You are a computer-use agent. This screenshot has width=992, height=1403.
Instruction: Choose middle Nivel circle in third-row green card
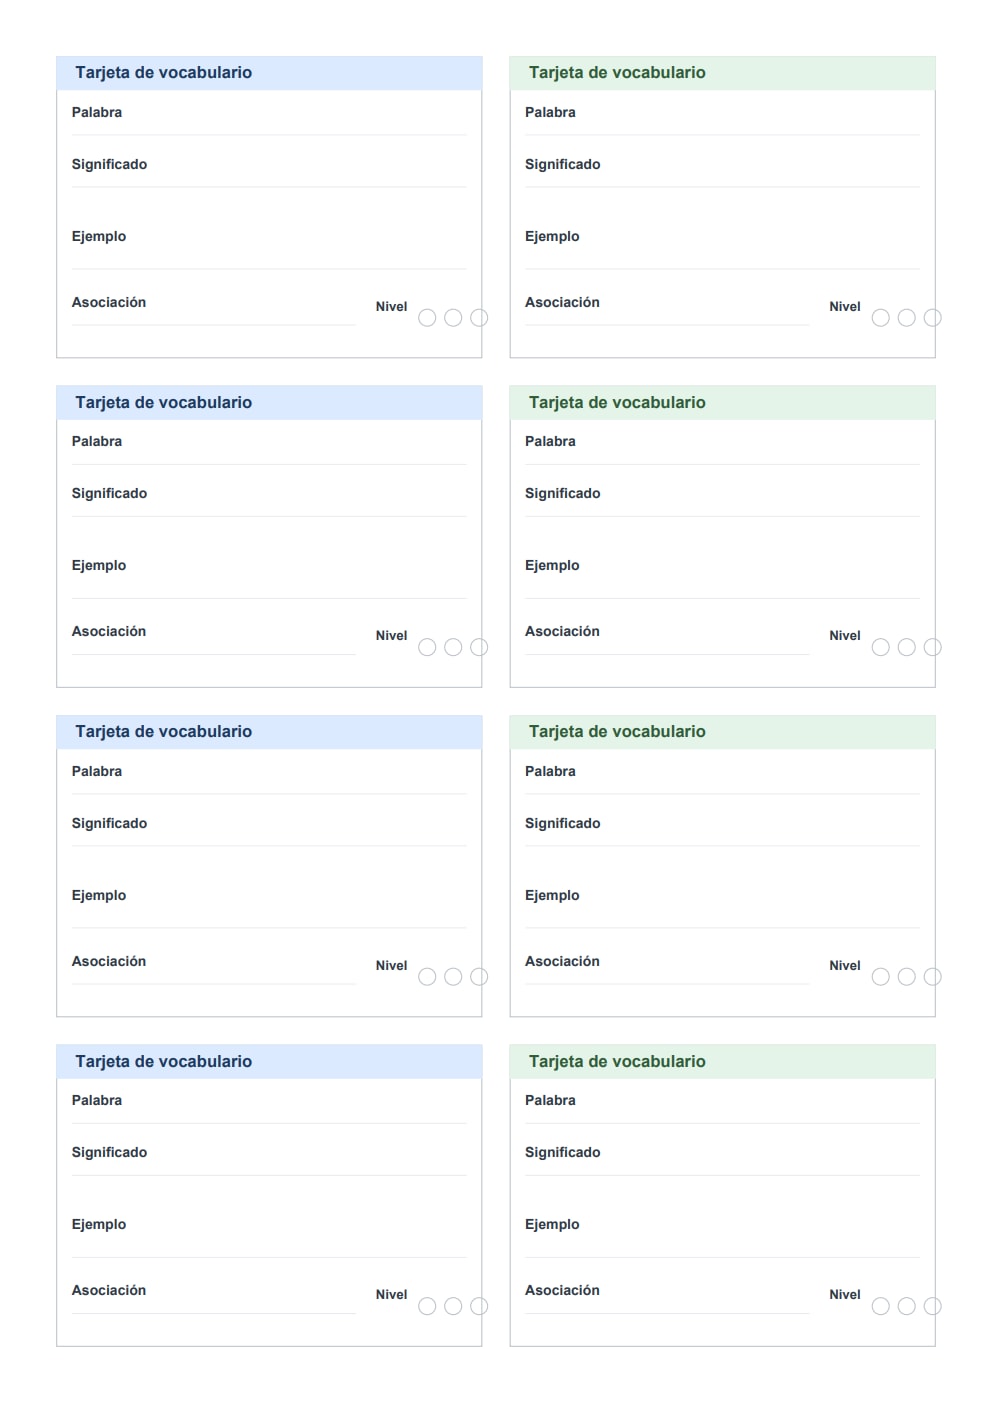907,977
